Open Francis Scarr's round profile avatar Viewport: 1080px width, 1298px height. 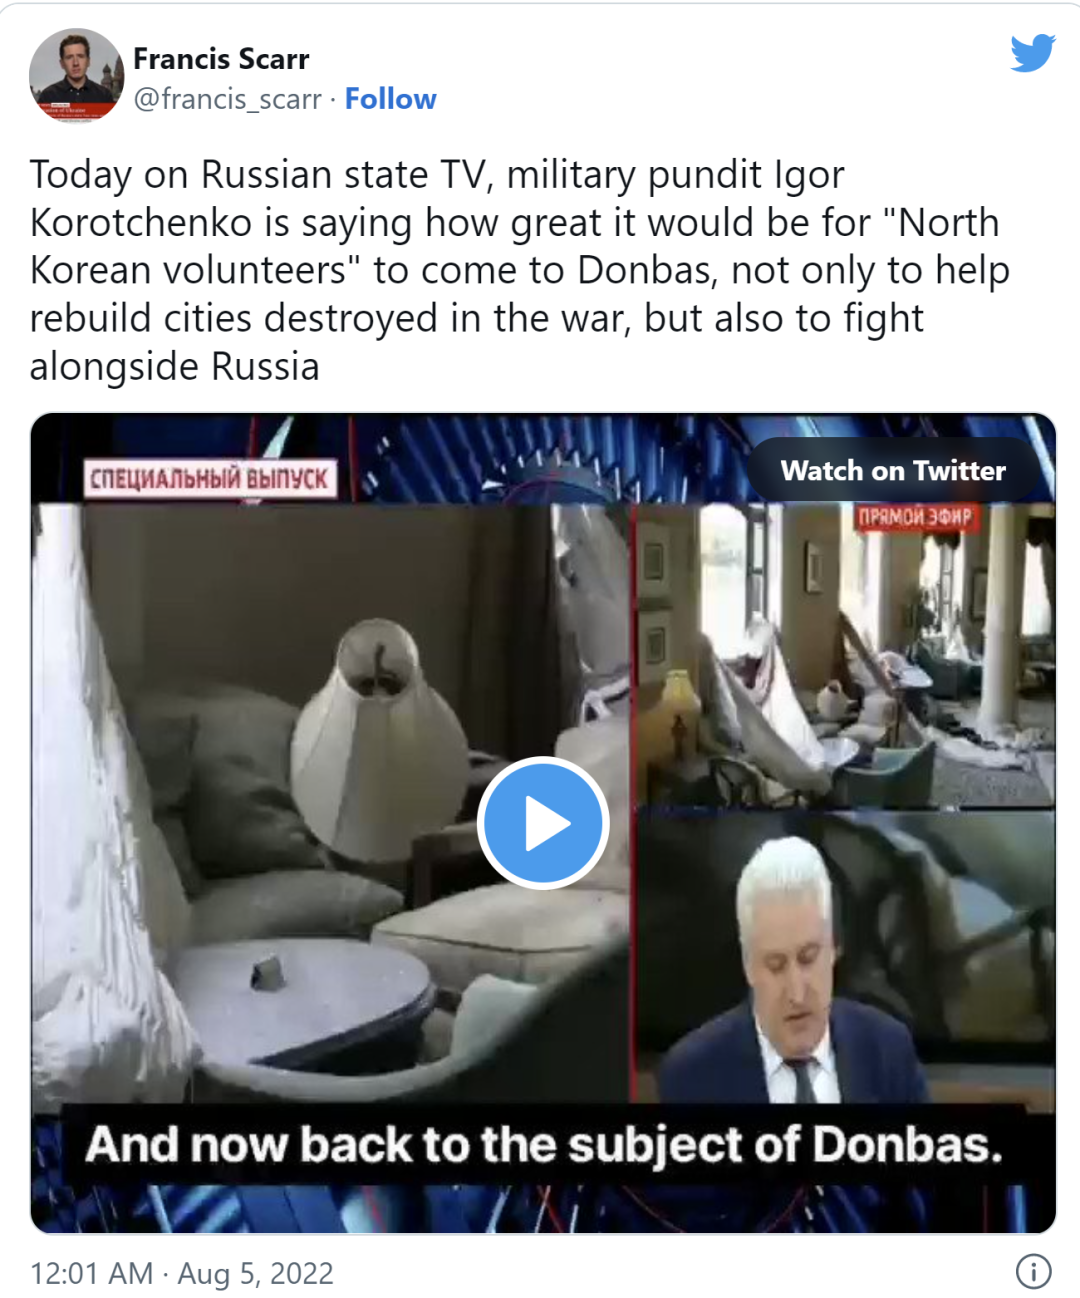point(76,76)
